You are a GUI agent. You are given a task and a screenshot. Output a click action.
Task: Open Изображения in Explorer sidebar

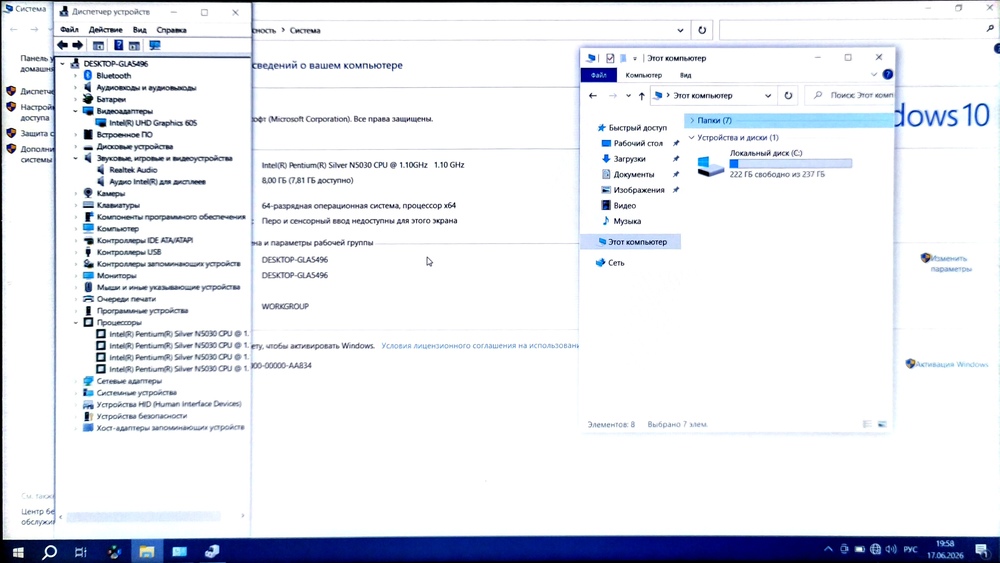pyautogui.click(x=638, y=190)
